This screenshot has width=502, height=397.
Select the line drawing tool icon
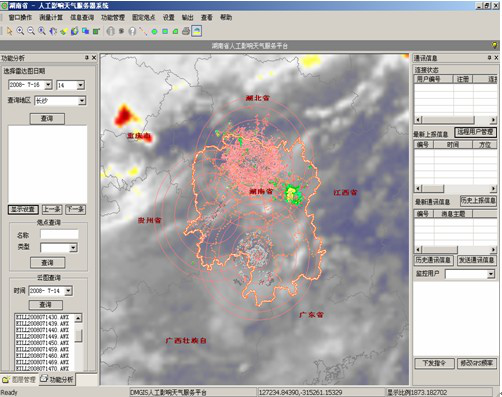(143, 31)
